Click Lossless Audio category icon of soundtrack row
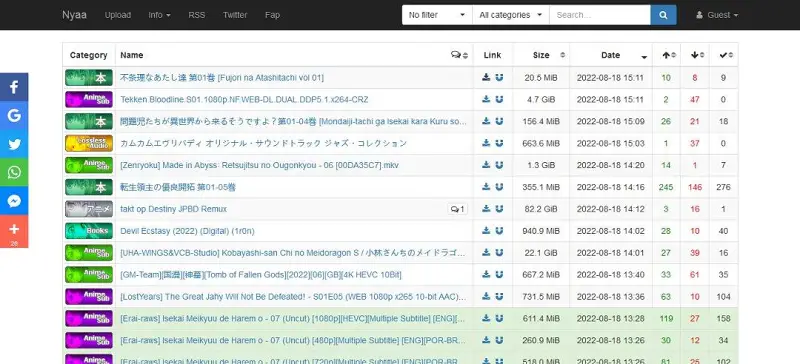Image resolution: width=800 pixels, height=364 pixels. [89, 143]
